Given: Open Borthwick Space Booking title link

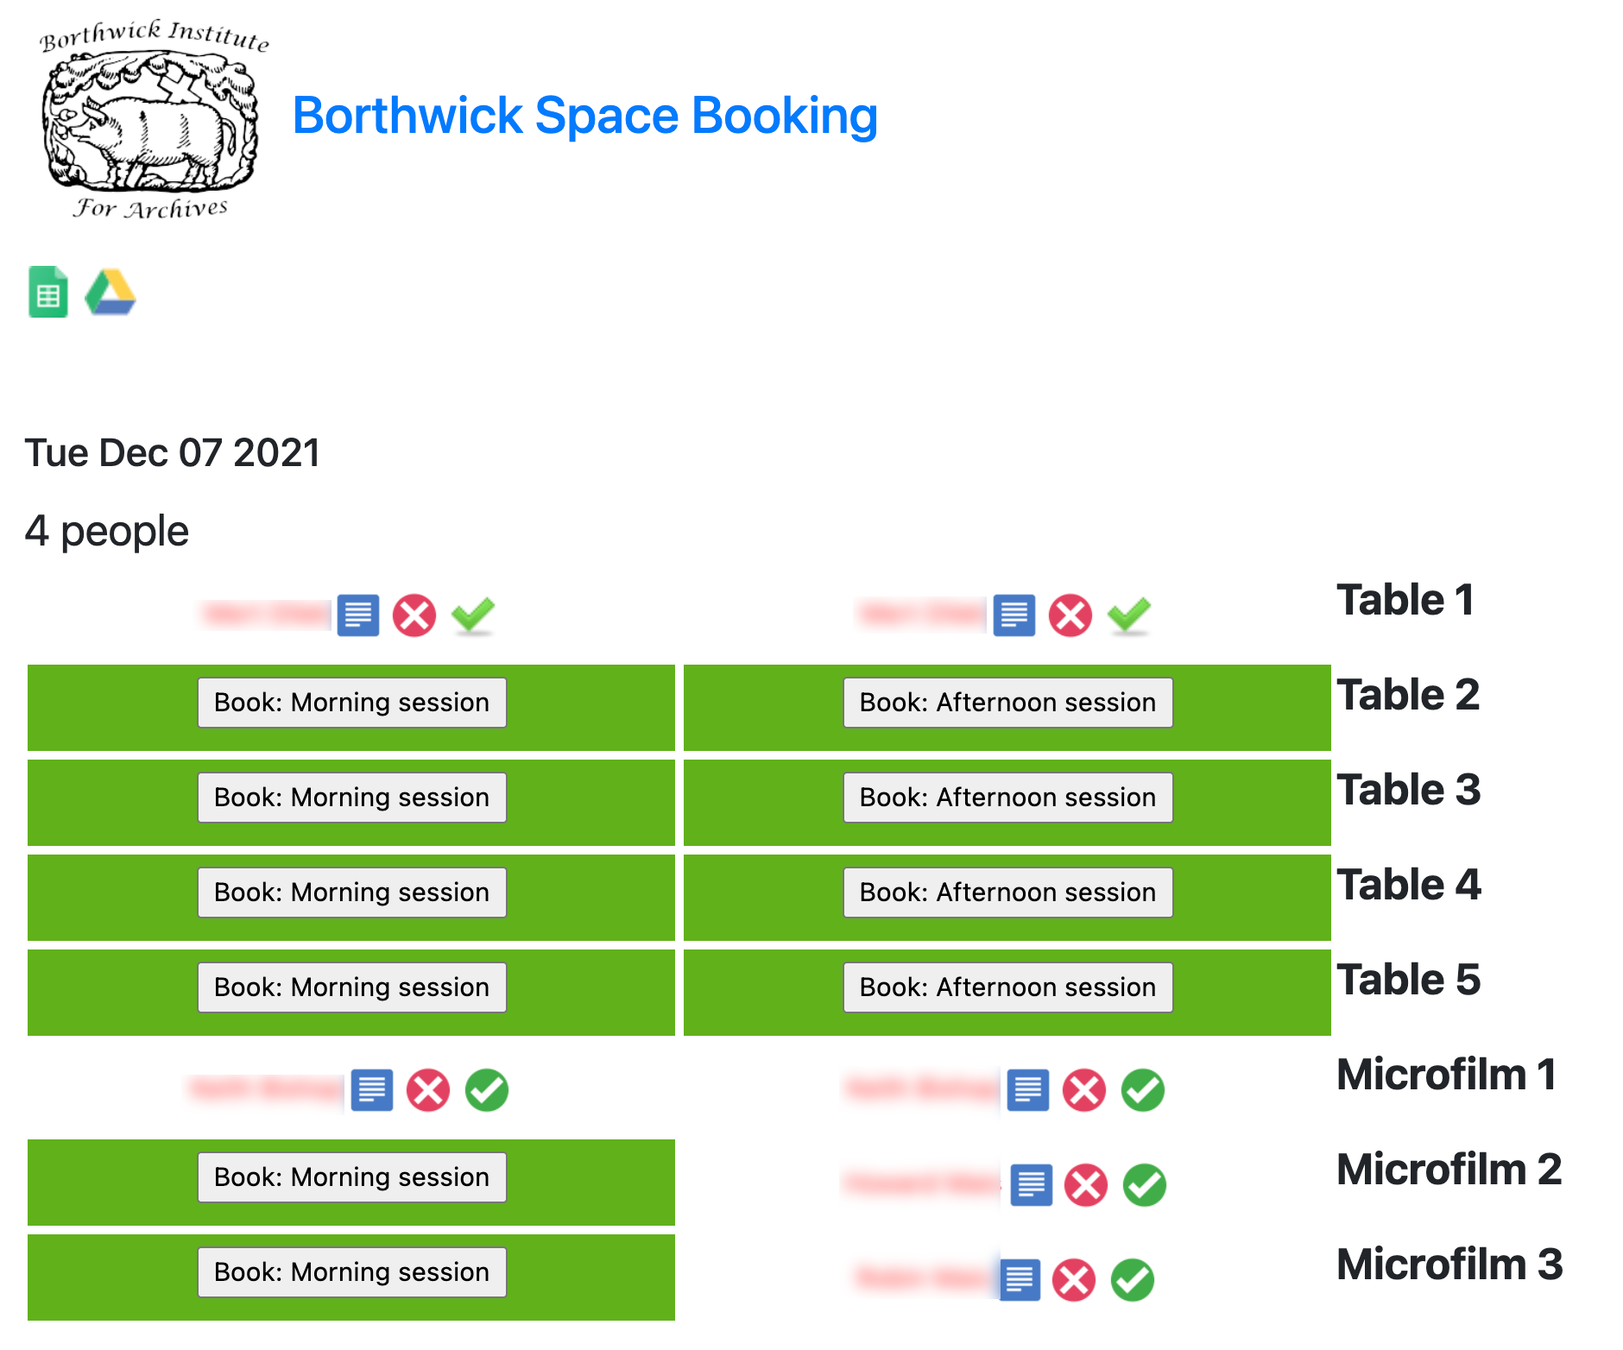Looking at the screenshot, I should coord(585,116).
